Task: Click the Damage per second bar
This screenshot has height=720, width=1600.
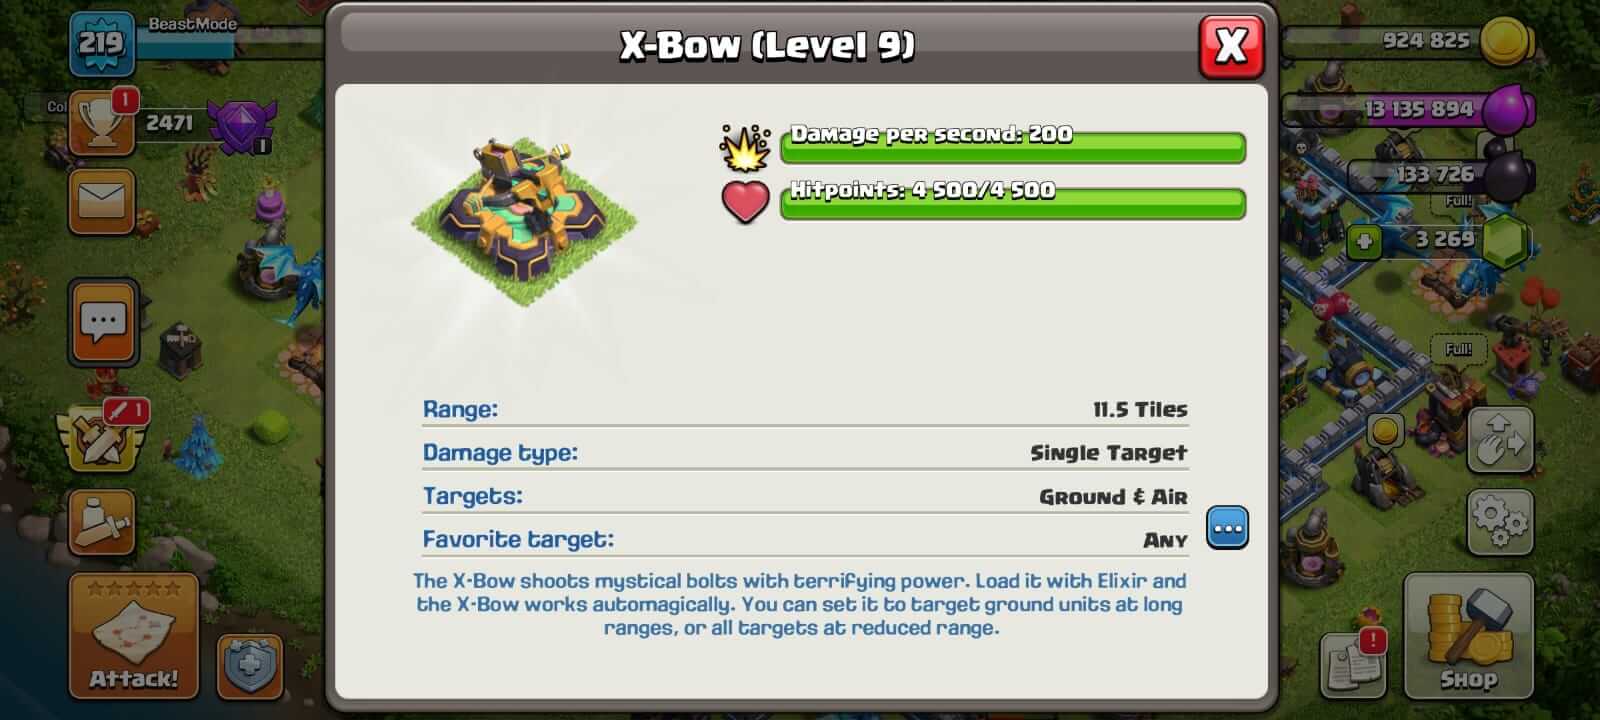Action: pyautogui.click(x=1012, y=146)
